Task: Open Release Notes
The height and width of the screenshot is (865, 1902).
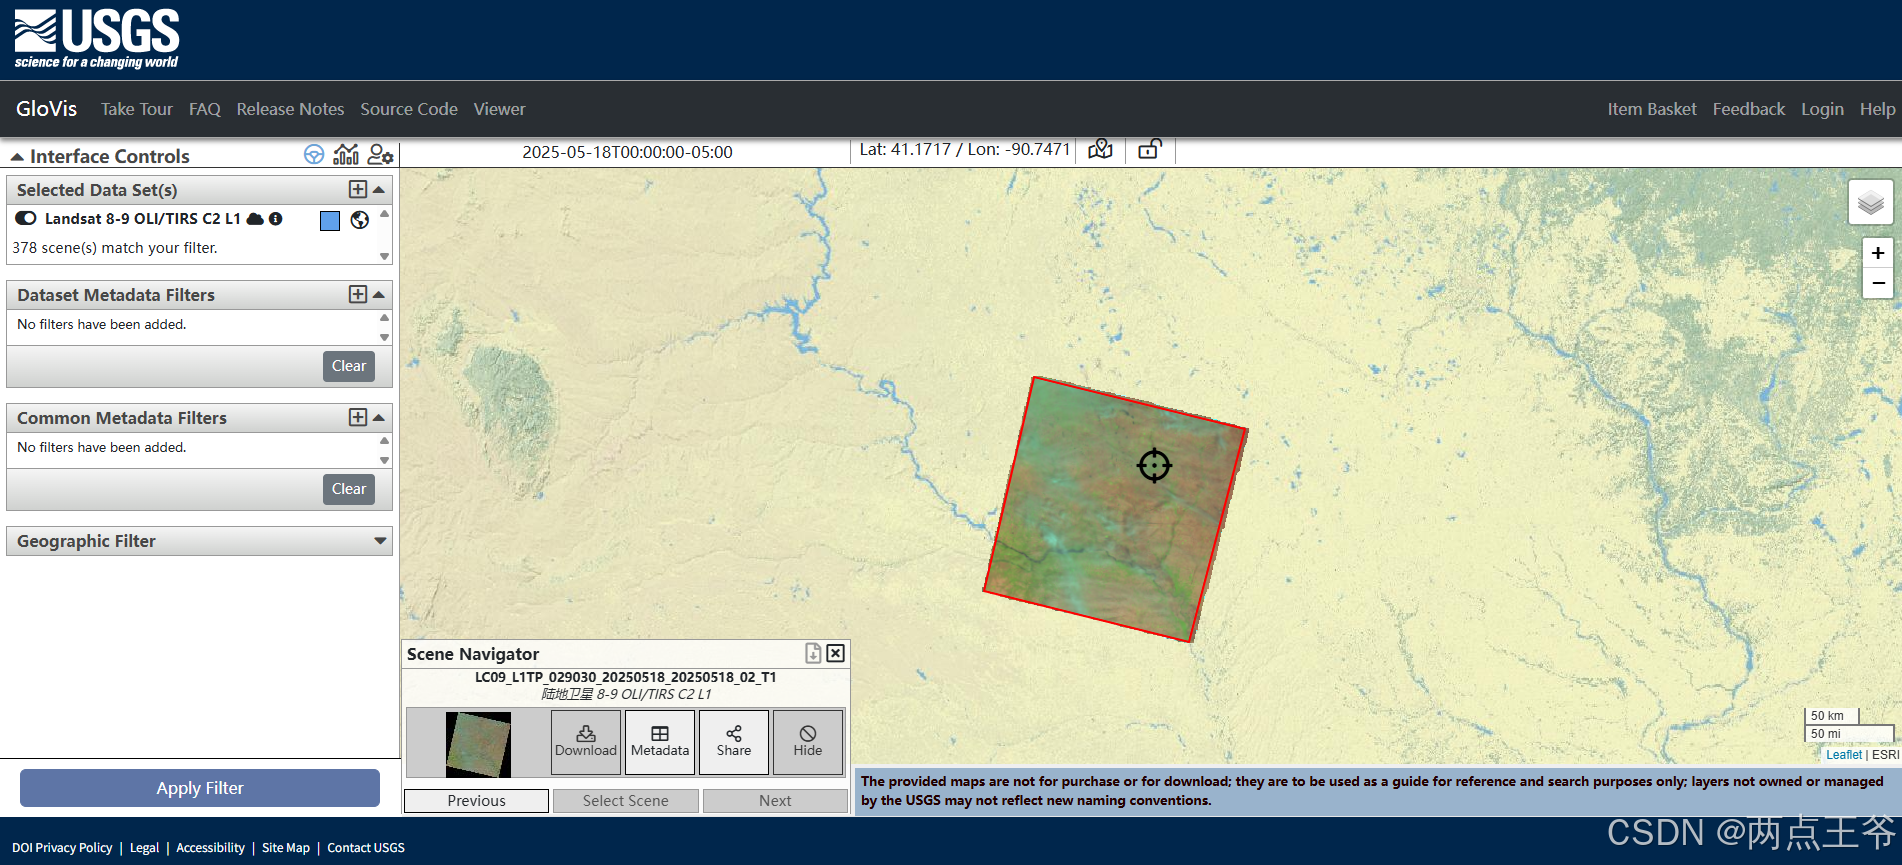Action: pos(290,109)
